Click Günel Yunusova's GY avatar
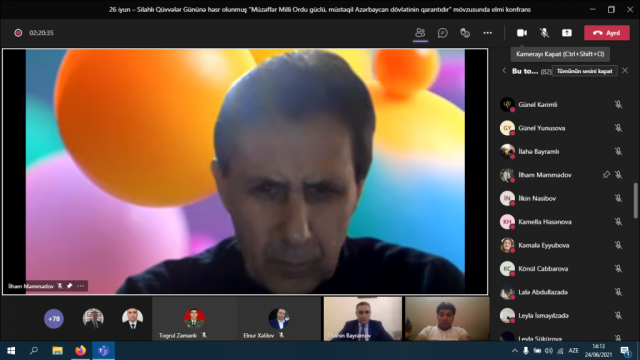The height and width of the screenshot is (360, 640). 507,128
